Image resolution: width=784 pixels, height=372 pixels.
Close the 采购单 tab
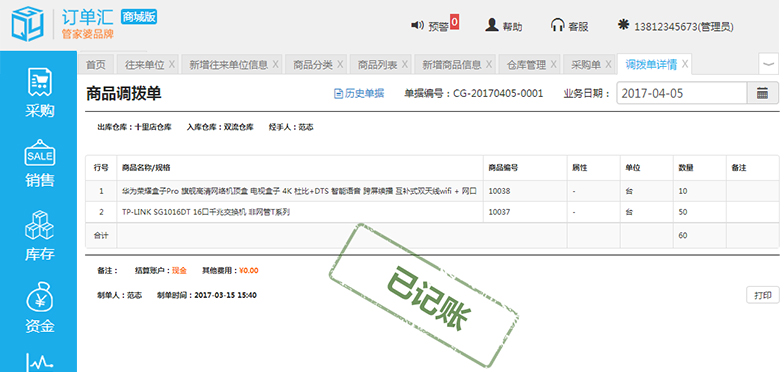pyautogui.click(x=608, y=64)
